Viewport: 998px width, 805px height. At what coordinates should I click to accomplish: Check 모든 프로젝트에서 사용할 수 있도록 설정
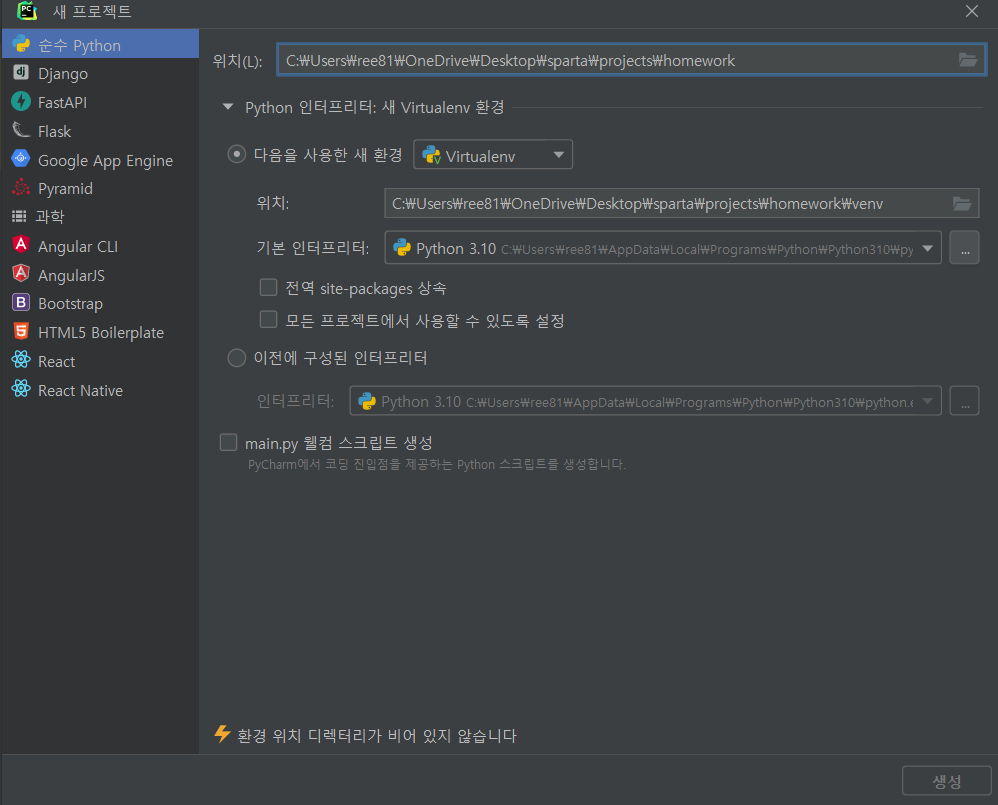pos(269,319)
